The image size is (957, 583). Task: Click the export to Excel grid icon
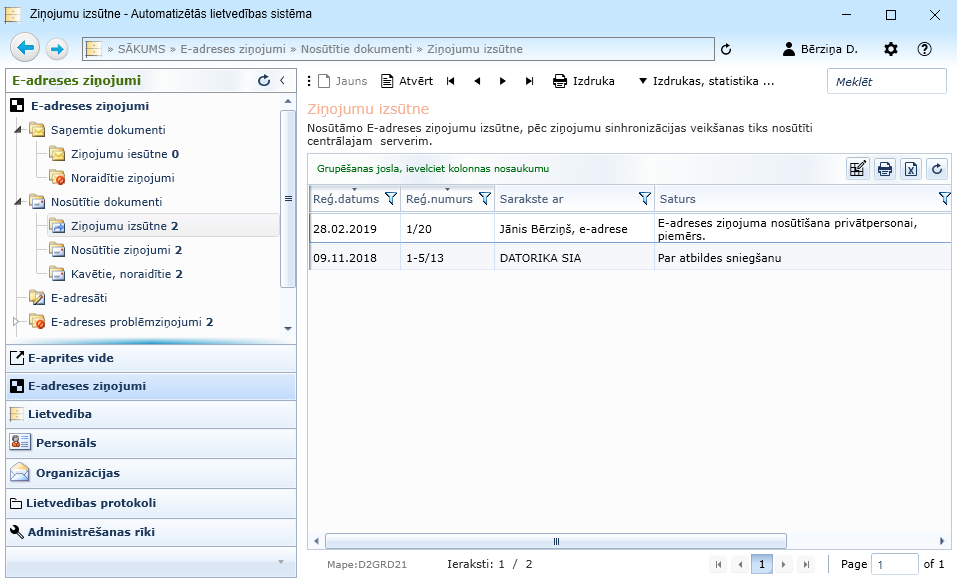(x=910, y=169)
